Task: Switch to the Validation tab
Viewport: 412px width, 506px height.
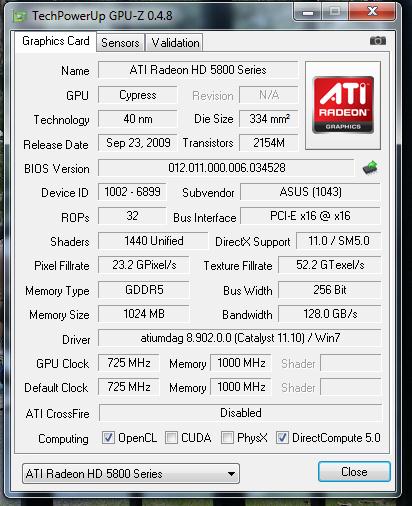Action: [175, 43]
